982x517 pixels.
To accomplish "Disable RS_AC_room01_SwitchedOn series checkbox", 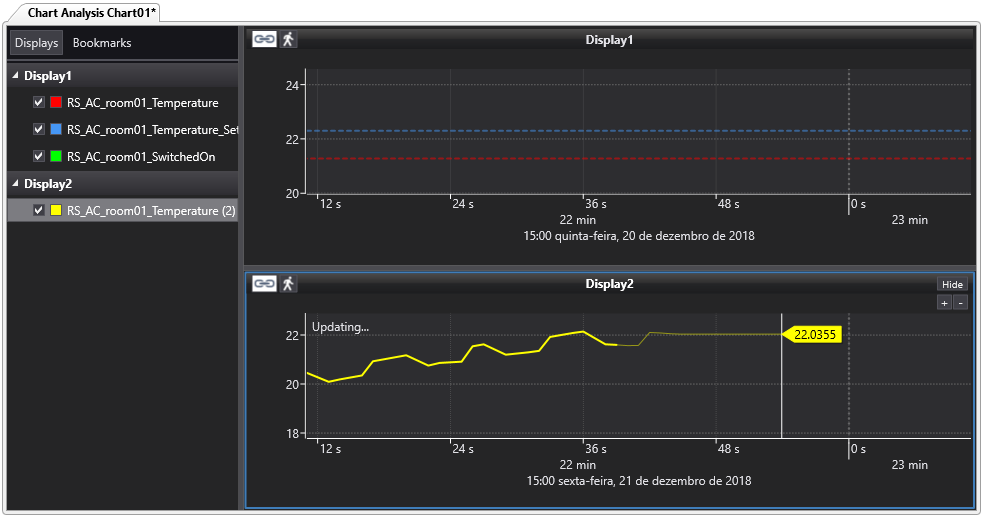I will pyautogui.click(x=39, y=157).
